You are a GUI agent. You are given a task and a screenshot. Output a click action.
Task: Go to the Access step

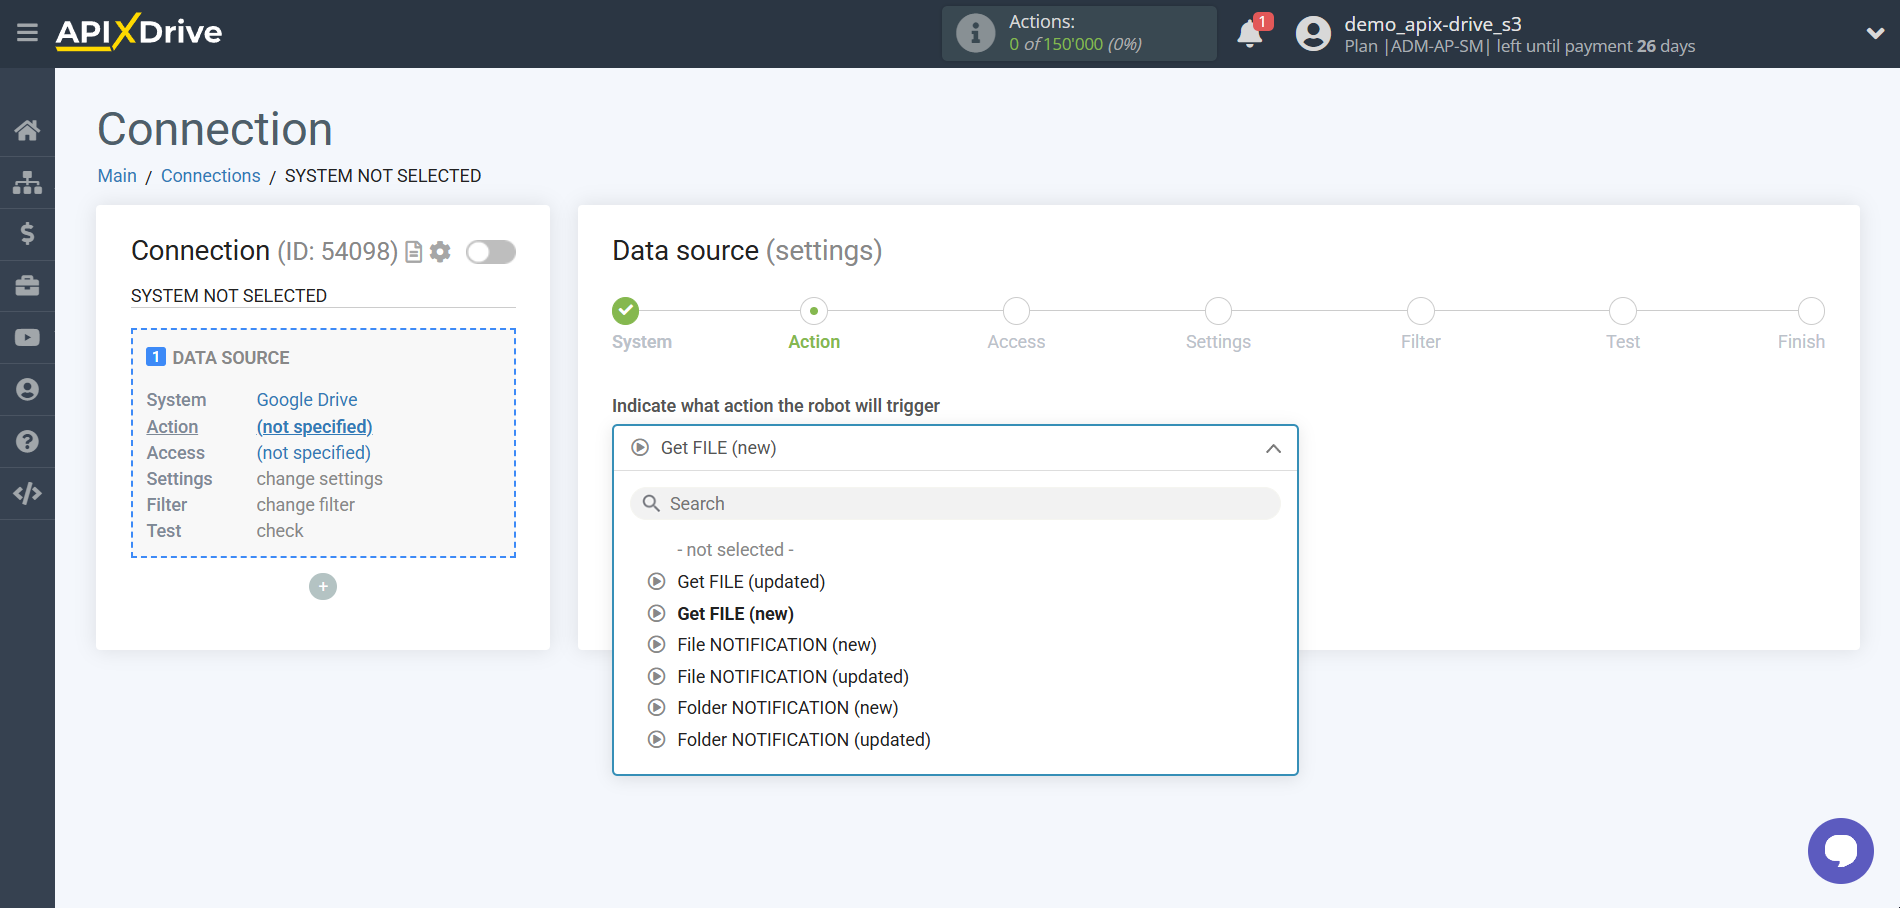(1016, 311)
